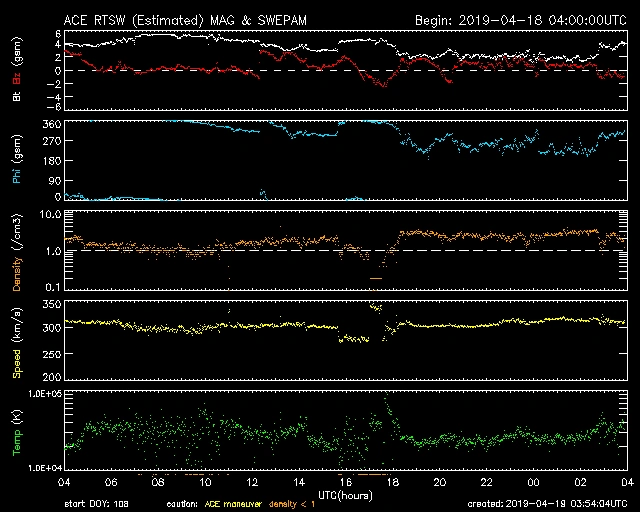
Task: Click the '6' tick at top of Bt panel
Action: click(x=58, y=33)
